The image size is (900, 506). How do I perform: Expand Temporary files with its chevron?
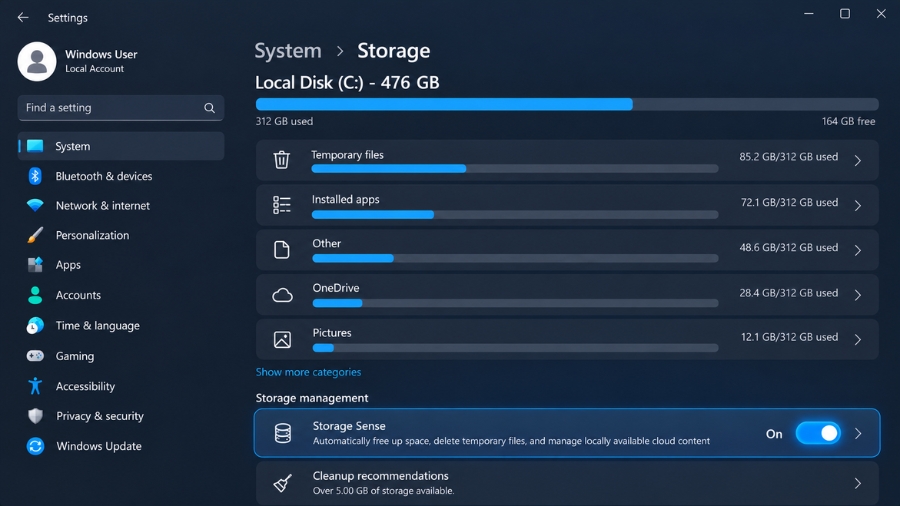click(x=858, y=161)
